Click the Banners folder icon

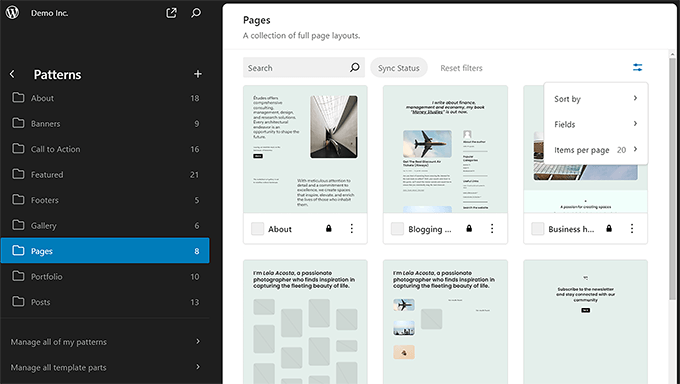(x=18, y=123)
